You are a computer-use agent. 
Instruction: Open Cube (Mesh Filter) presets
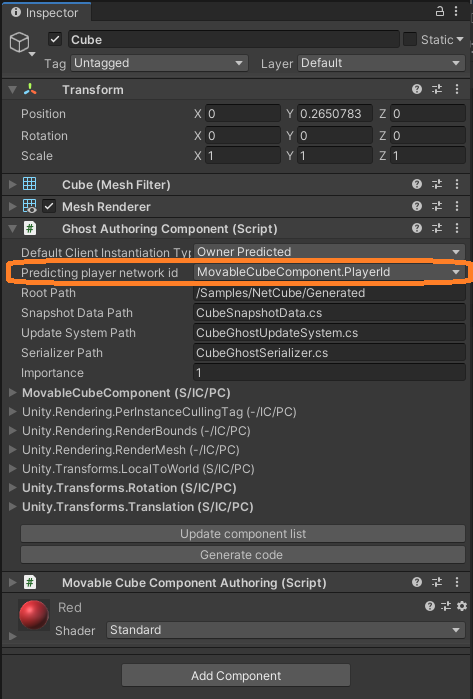click(x=437, y=184)
